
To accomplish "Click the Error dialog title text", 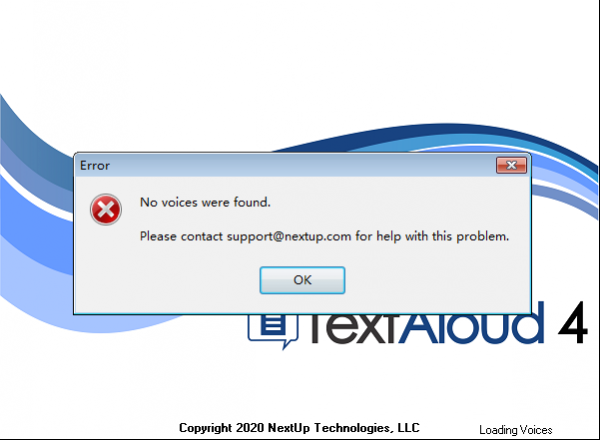I will 95,166.
